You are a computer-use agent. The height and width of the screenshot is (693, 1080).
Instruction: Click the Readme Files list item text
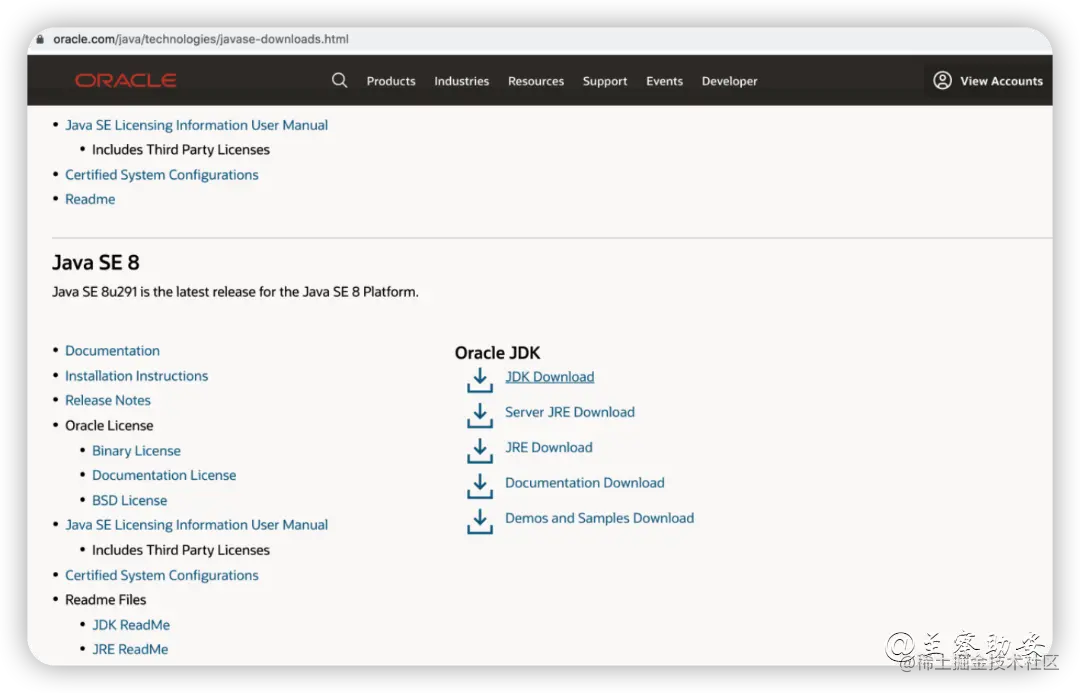click(x=105, y=600)
